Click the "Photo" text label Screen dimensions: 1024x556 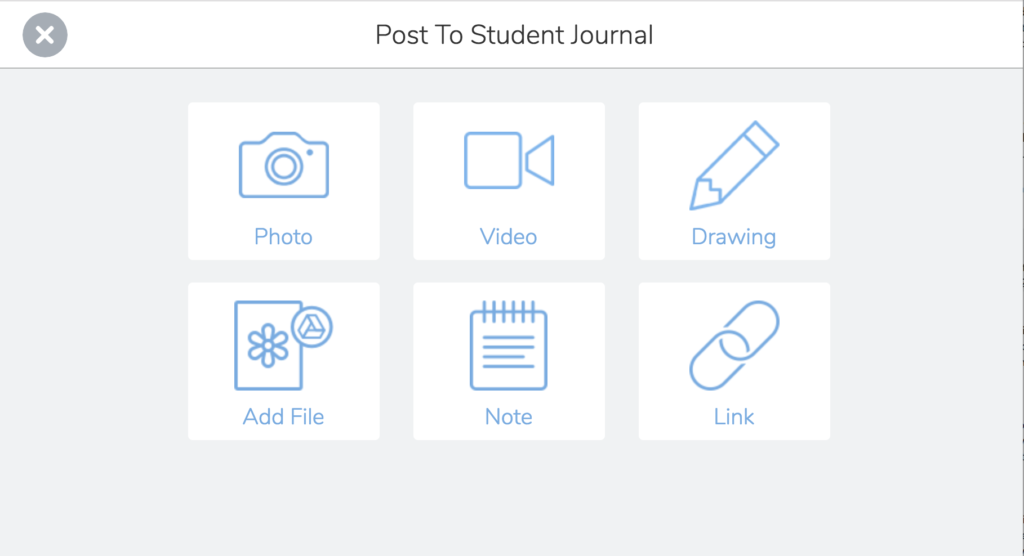[284, 237]
